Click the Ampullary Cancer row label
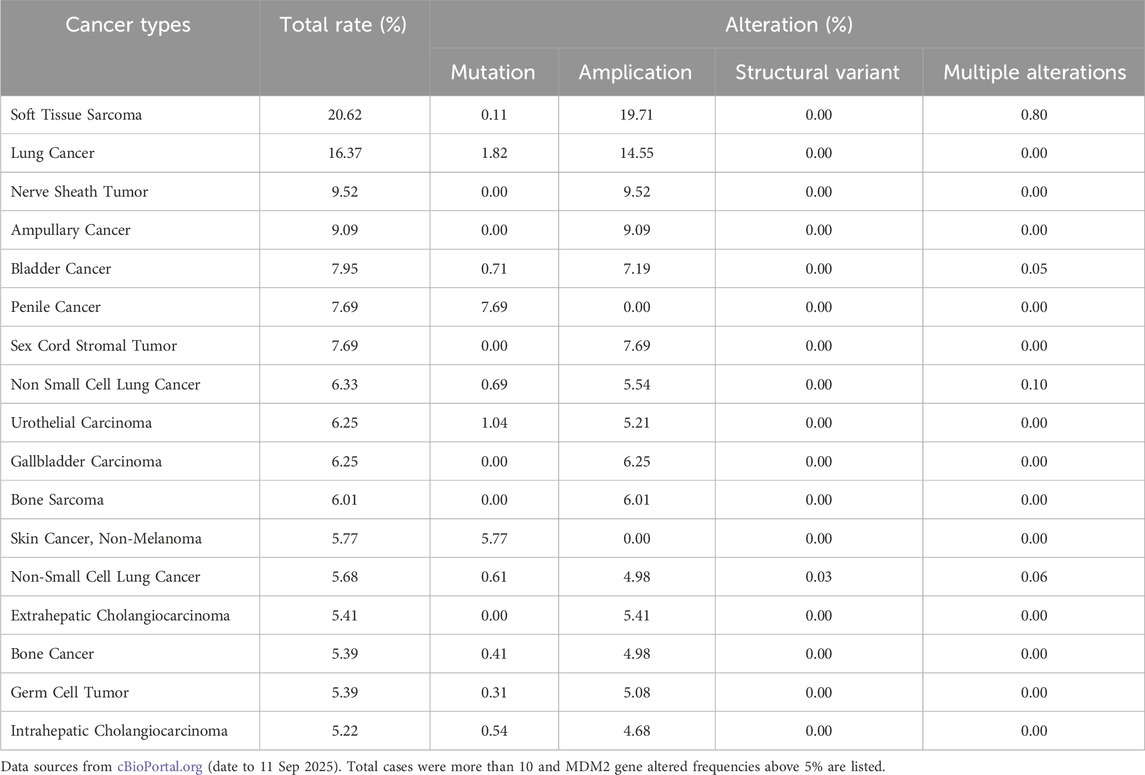The height and width of the screenshot is (775, 1145). click(x=70, y=230)
